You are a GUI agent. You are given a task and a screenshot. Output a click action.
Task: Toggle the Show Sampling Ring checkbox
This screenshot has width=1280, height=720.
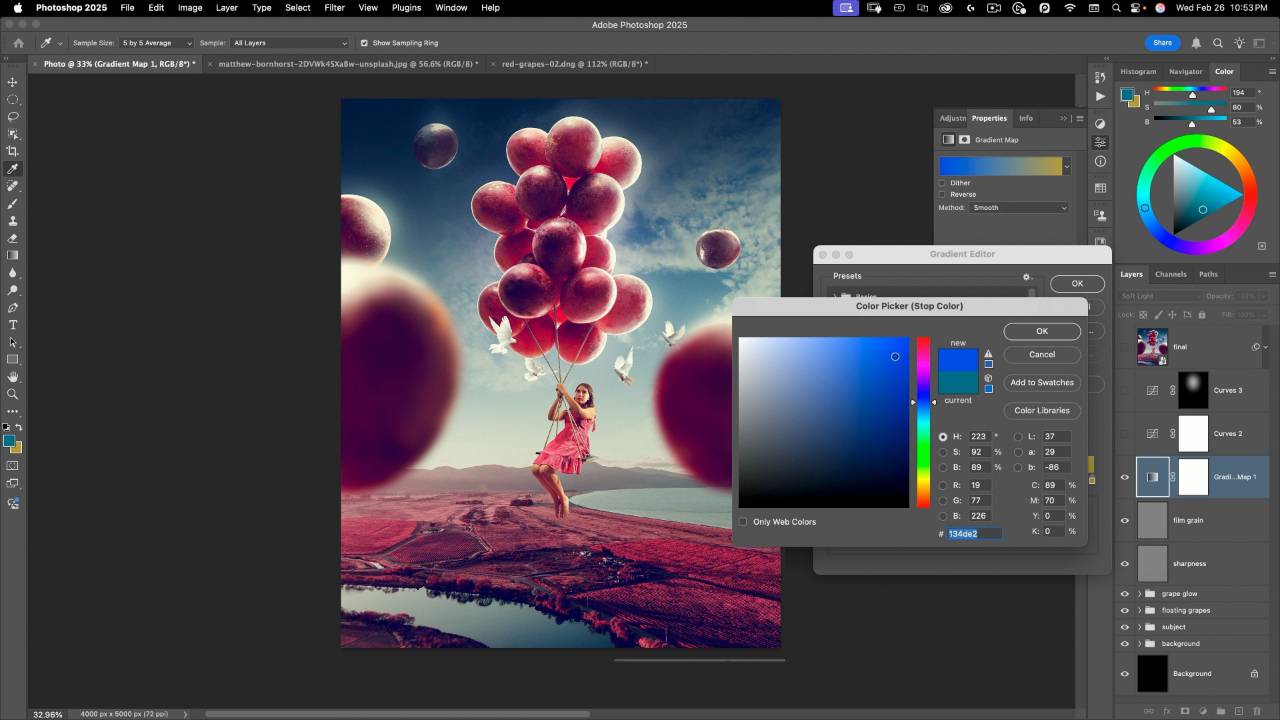363,43
